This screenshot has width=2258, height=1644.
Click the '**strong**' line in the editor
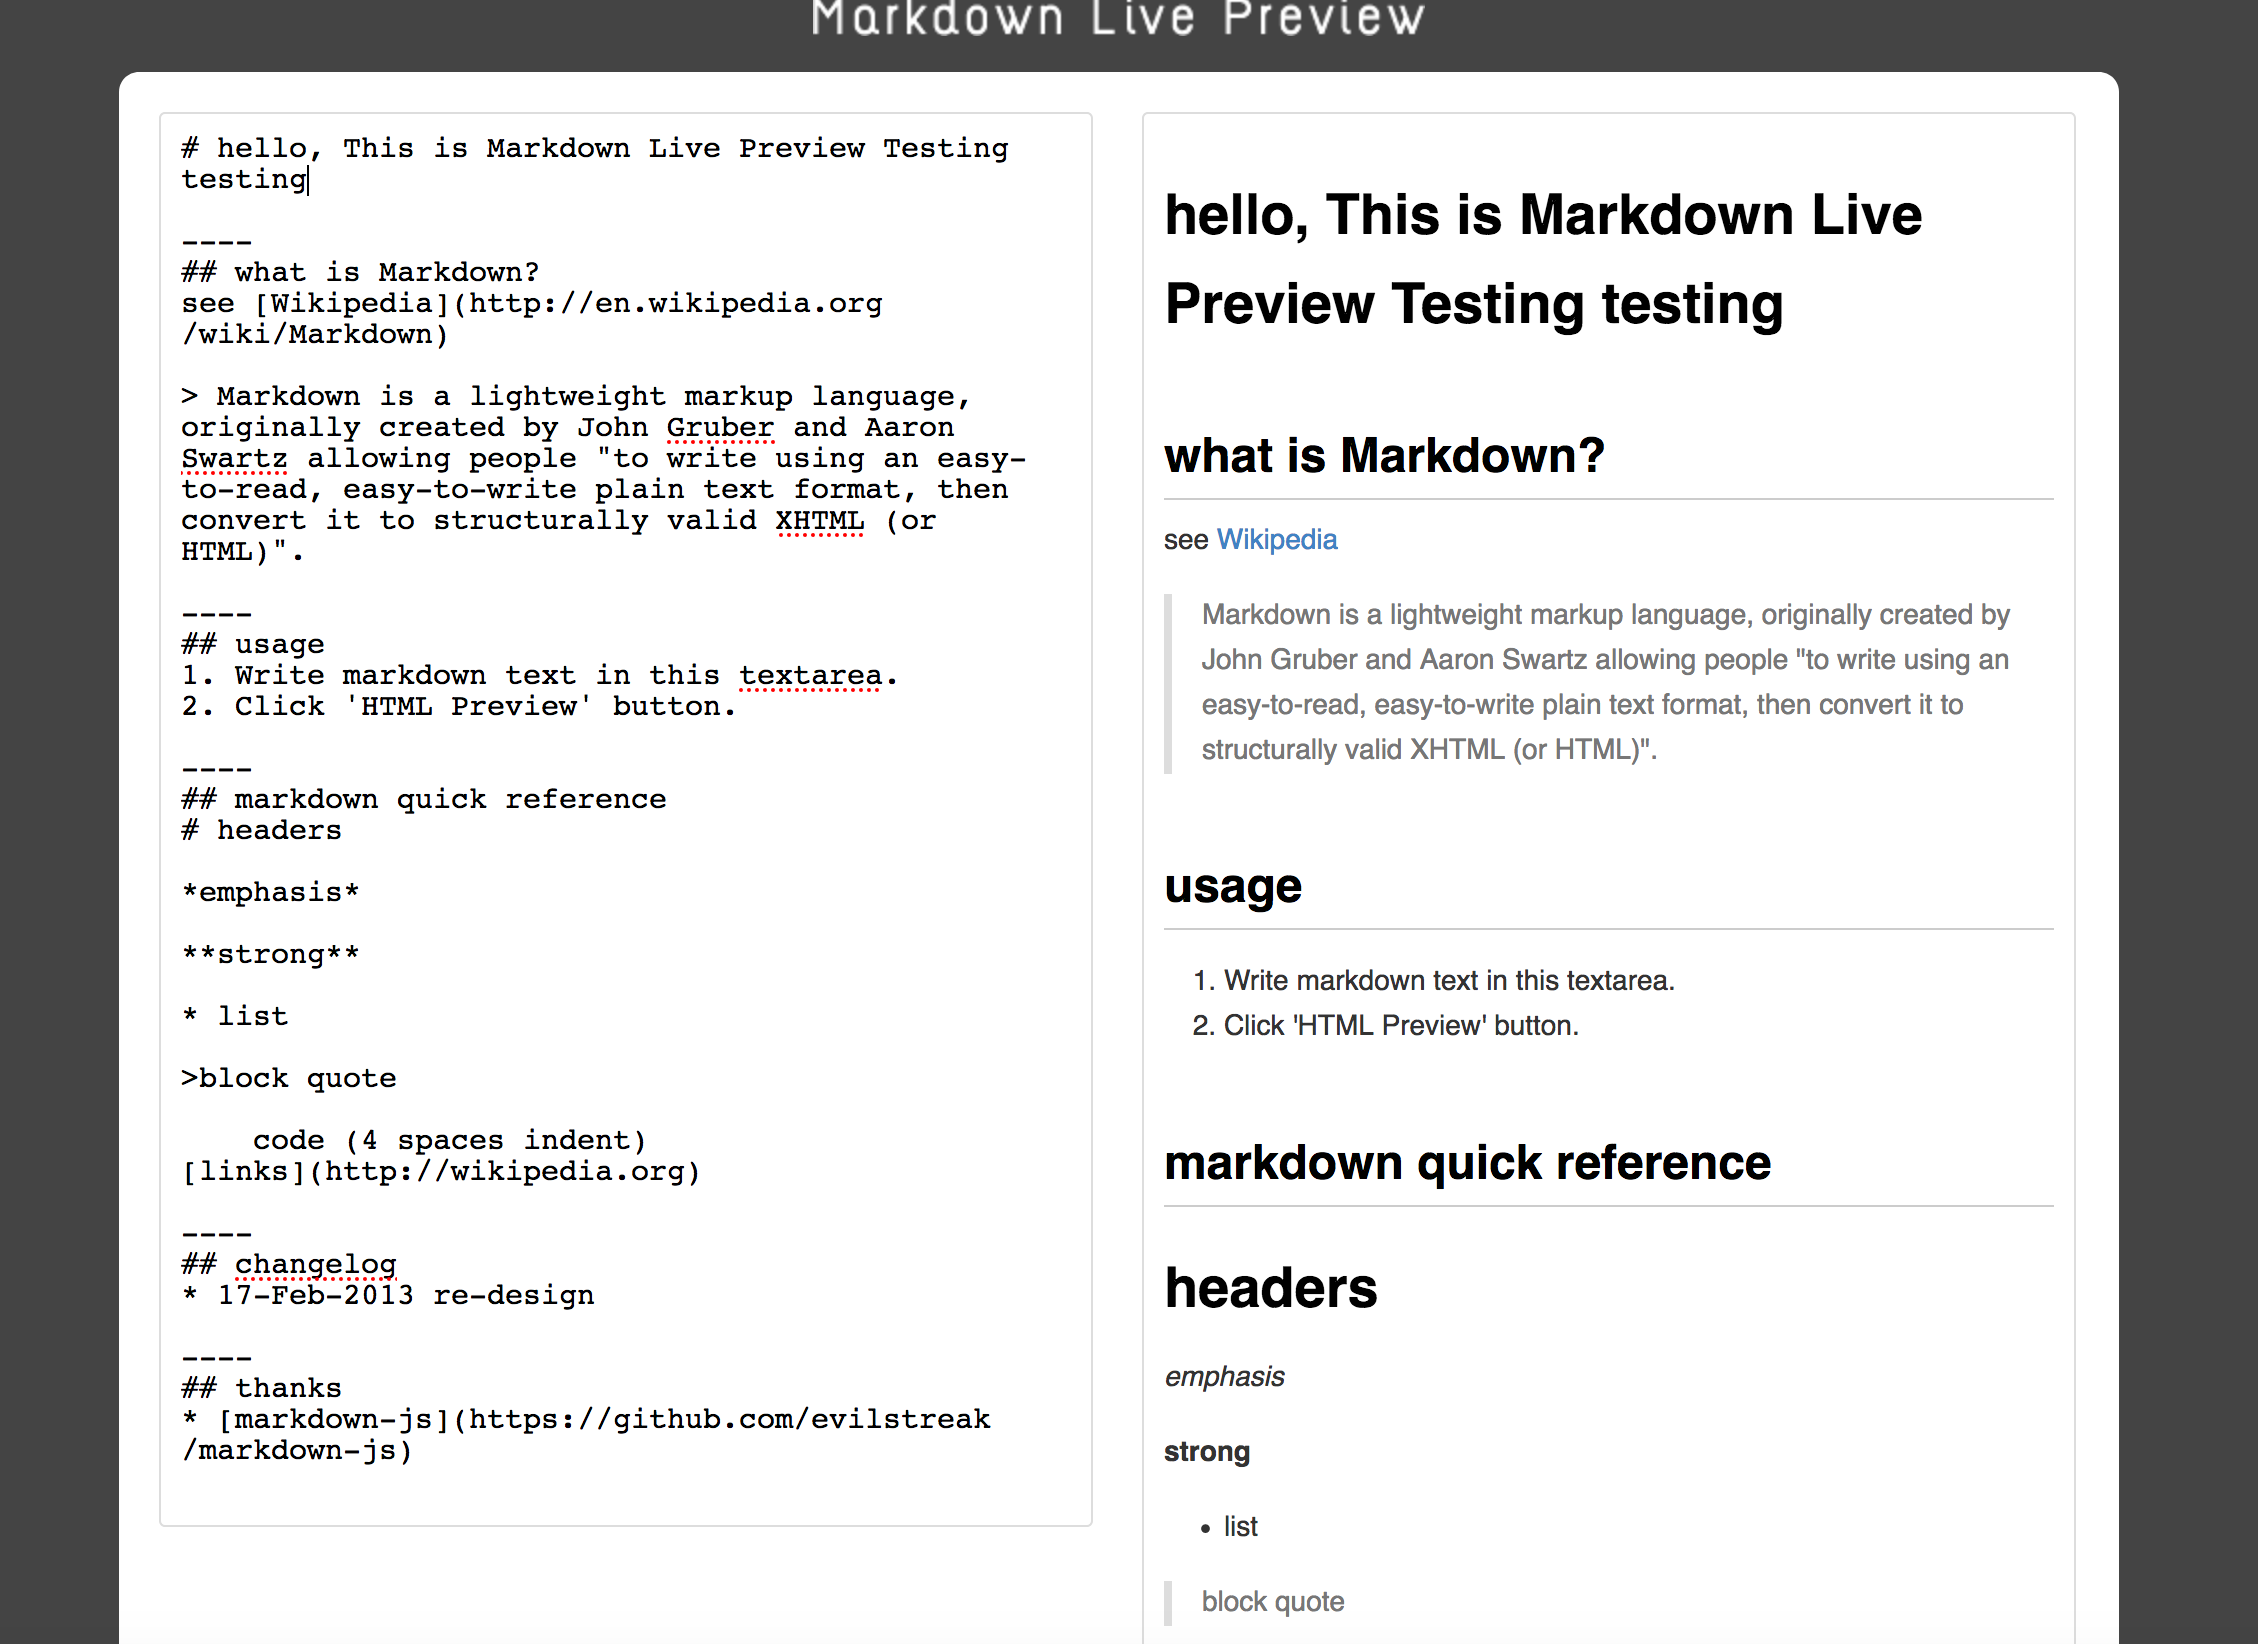tap(270, 954)
